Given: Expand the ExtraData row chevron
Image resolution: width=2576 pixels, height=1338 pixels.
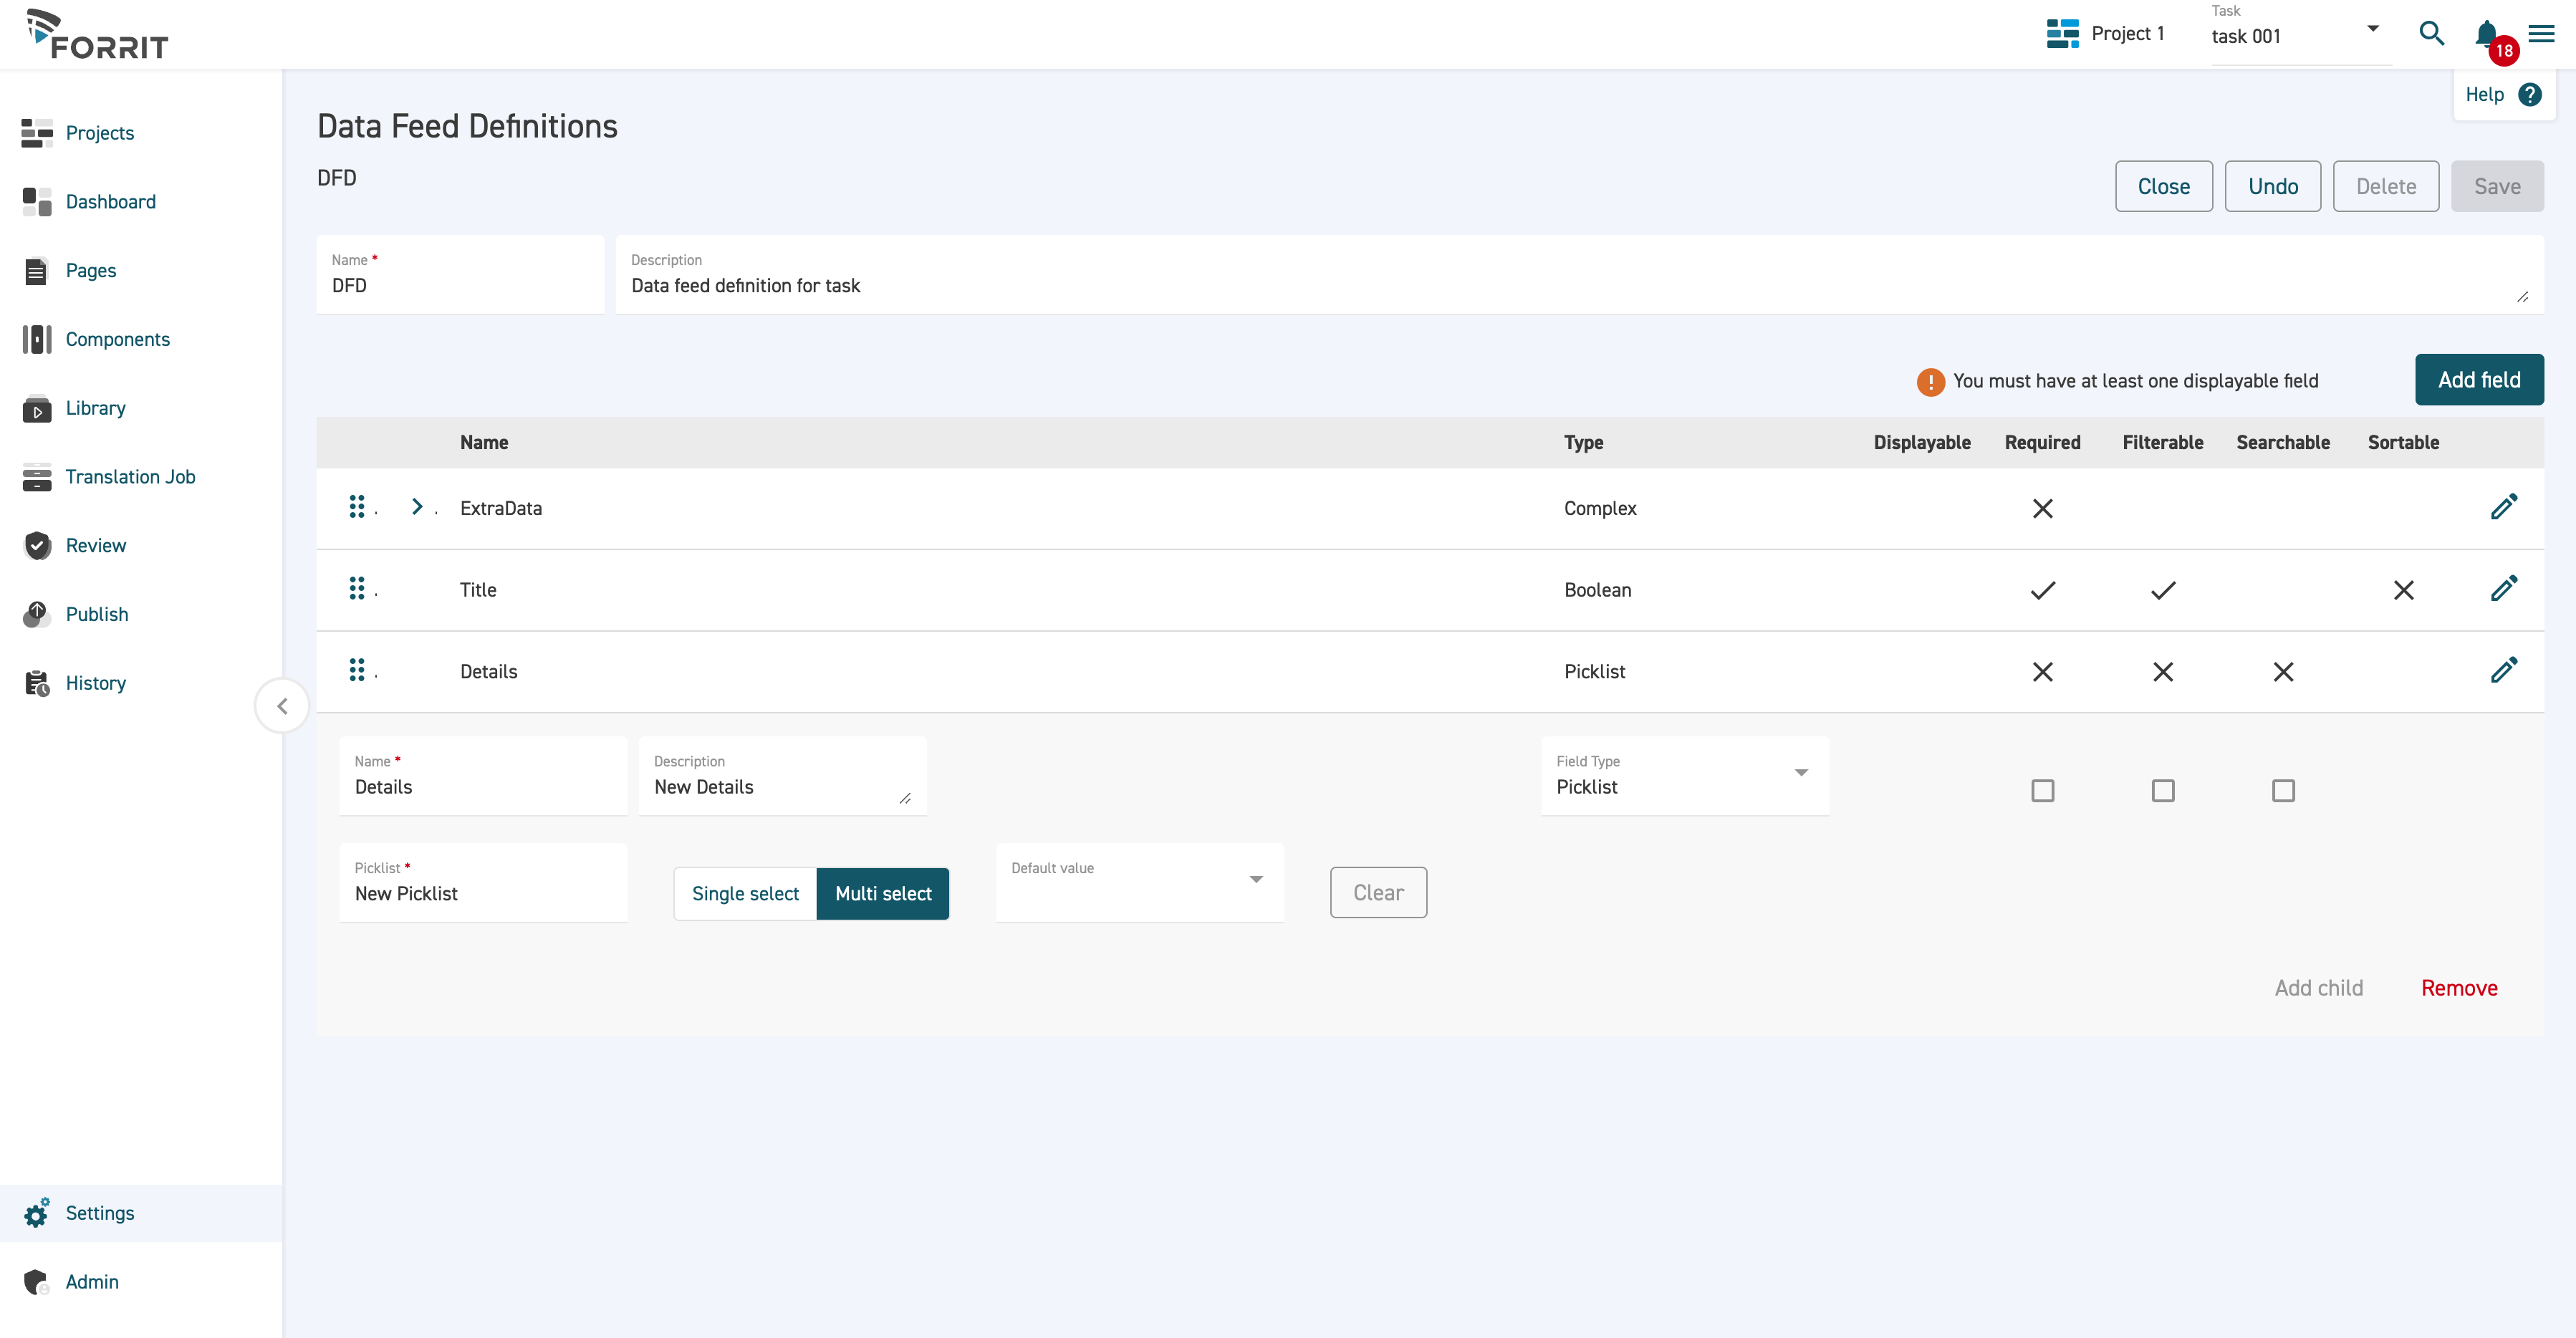Looking at the screenshot, I should (417, 507).
